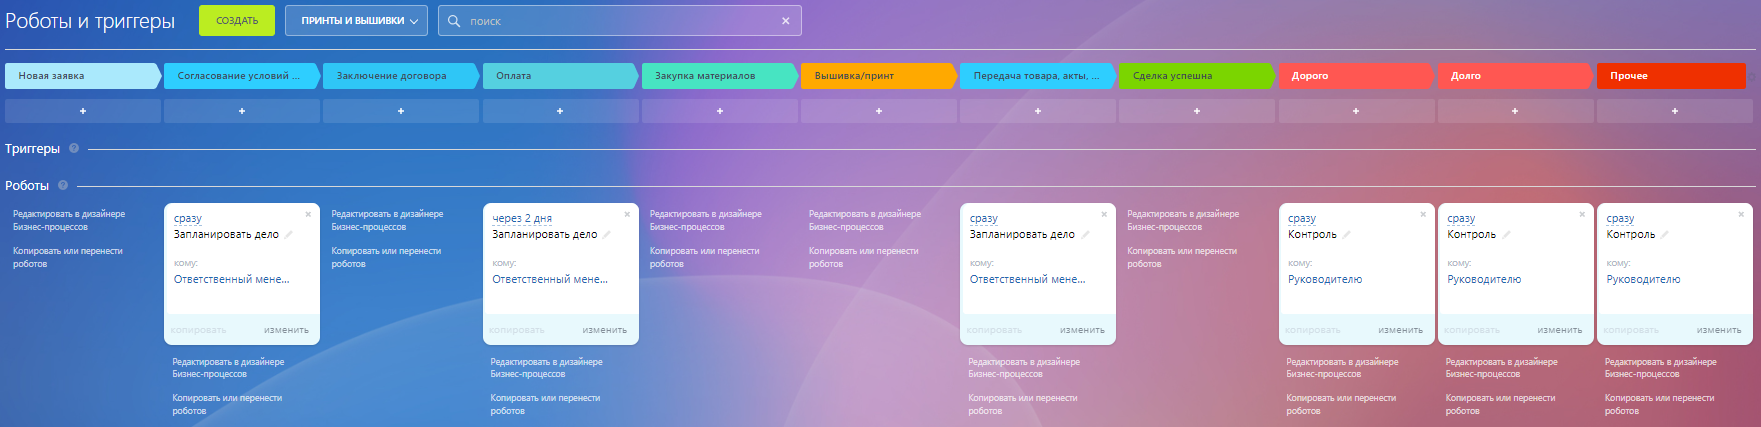This screenshot has width=1761, height=427.
Task: Change 'сразу' delay in Прочее robot
Action: click(1620, 218)
